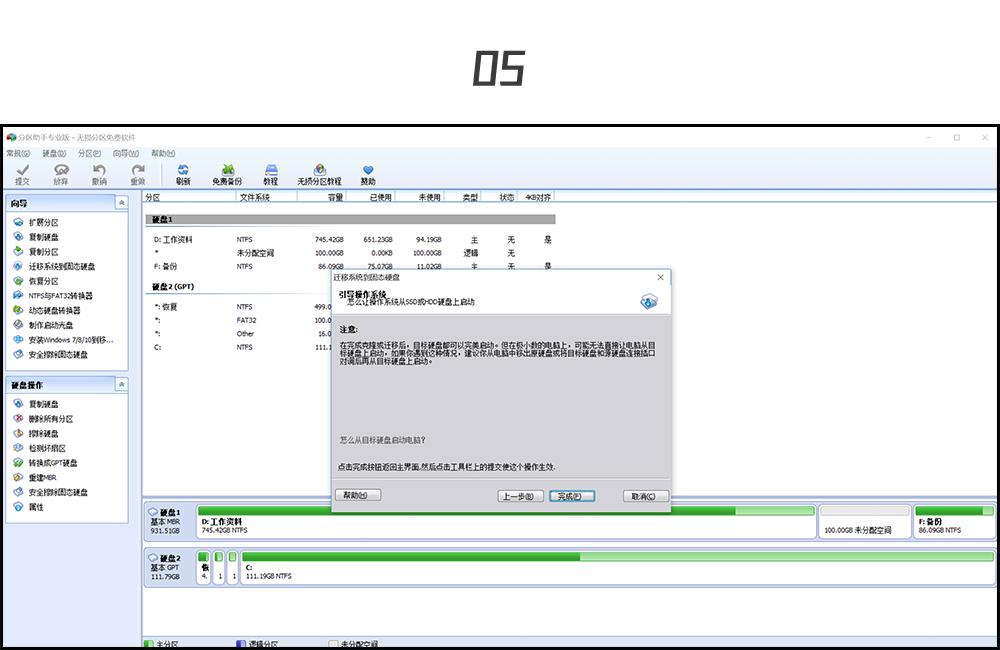Image resolution: width=1000 pixels, height=650 pixels.
Task: Click the 放弃 (Discard) toolbar icon
Action: 61,172
